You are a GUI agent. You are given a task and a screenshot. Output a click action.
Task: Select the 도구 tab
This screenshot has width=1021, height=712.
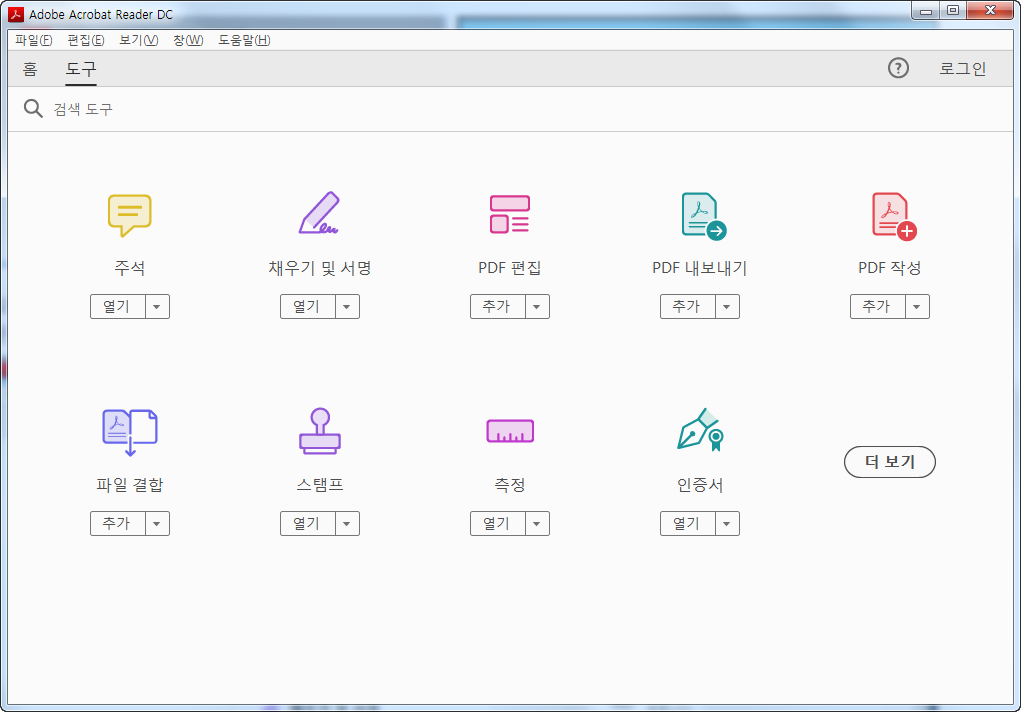pos(81,68)
